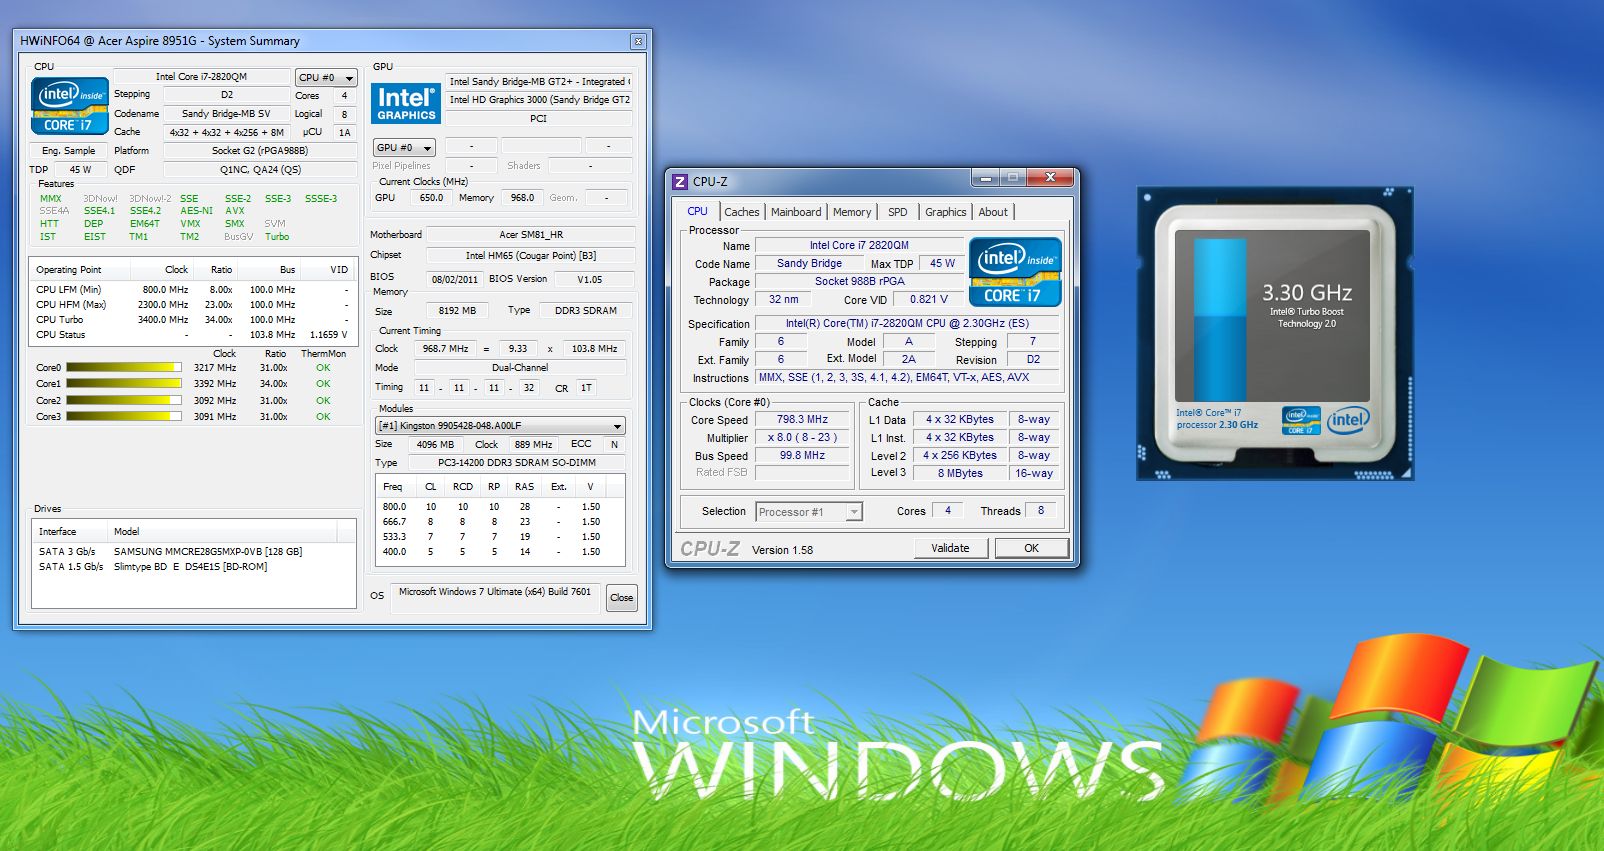Click the Close button in HWiNFO64
1604x851 pixels.
pyautogui.click(x=622, y=598)
